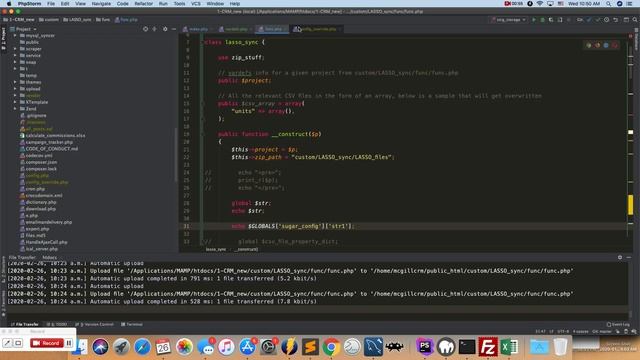Open the Refactor menu

[x=143, y=4]
